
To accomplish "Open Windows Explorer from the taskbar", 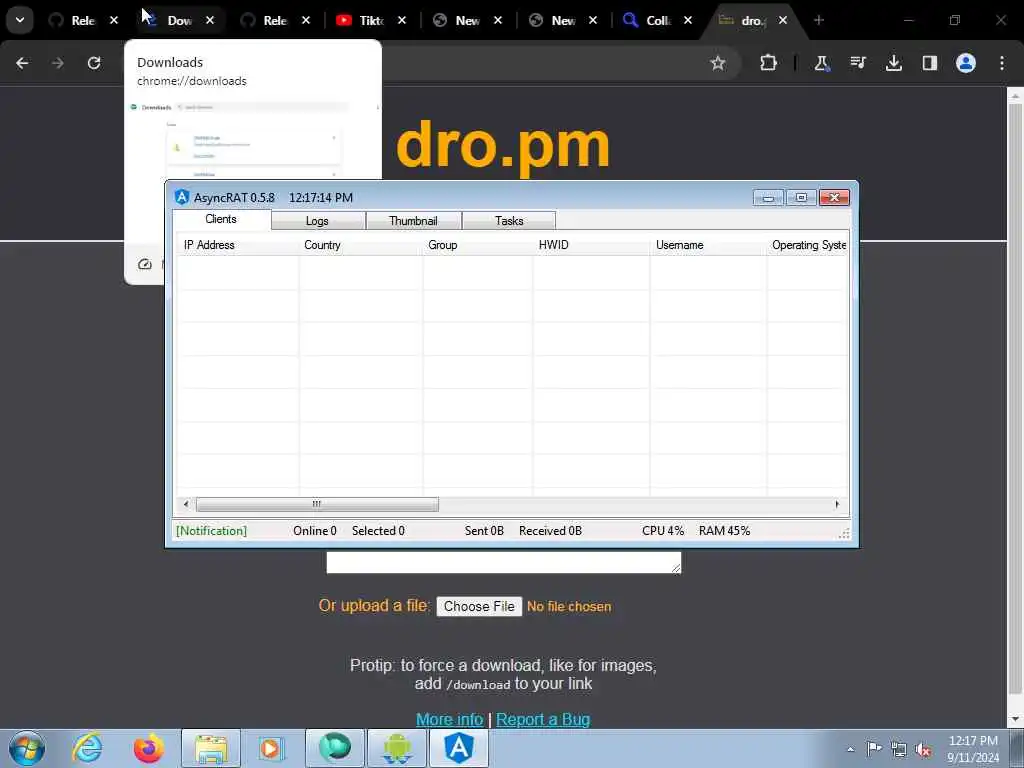I will pos(211,748).
